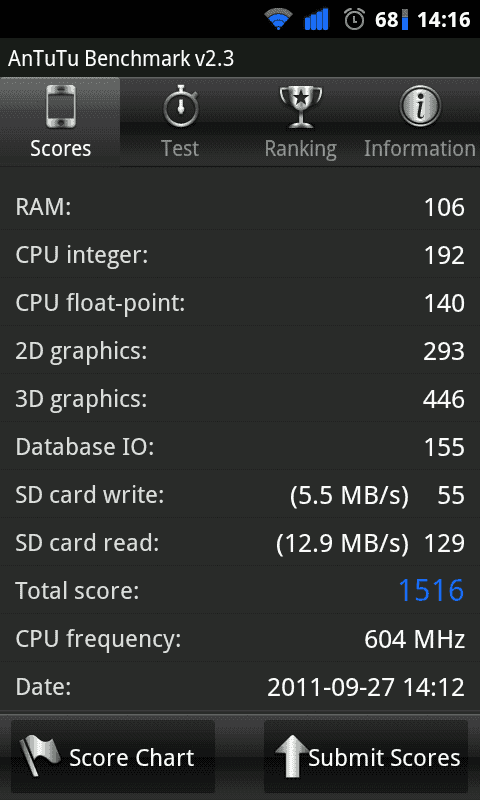Tap the SD card read row
The width and height of the screenshot is (480, 800).
pos(240,542)
